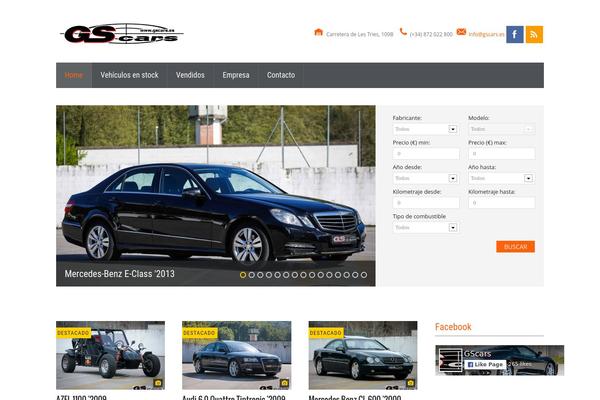The image size is (600, 400).
Task: Expand the Fabricante dropdown
Action: pyautogui.click(x=426, y=129)
